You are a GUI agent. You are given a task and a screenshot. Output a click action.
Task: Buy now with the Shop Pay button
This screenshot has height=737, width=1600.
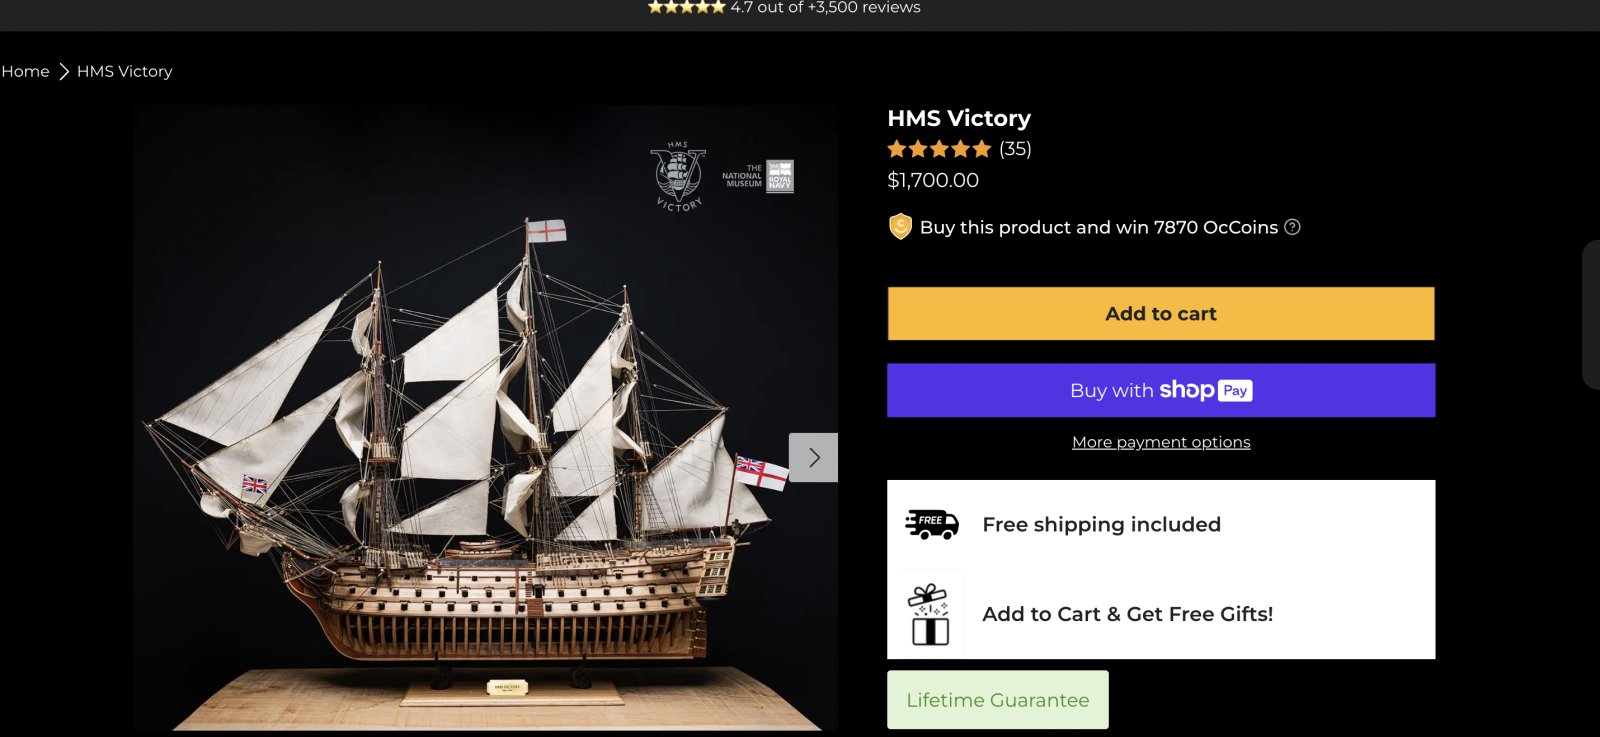1160,390
